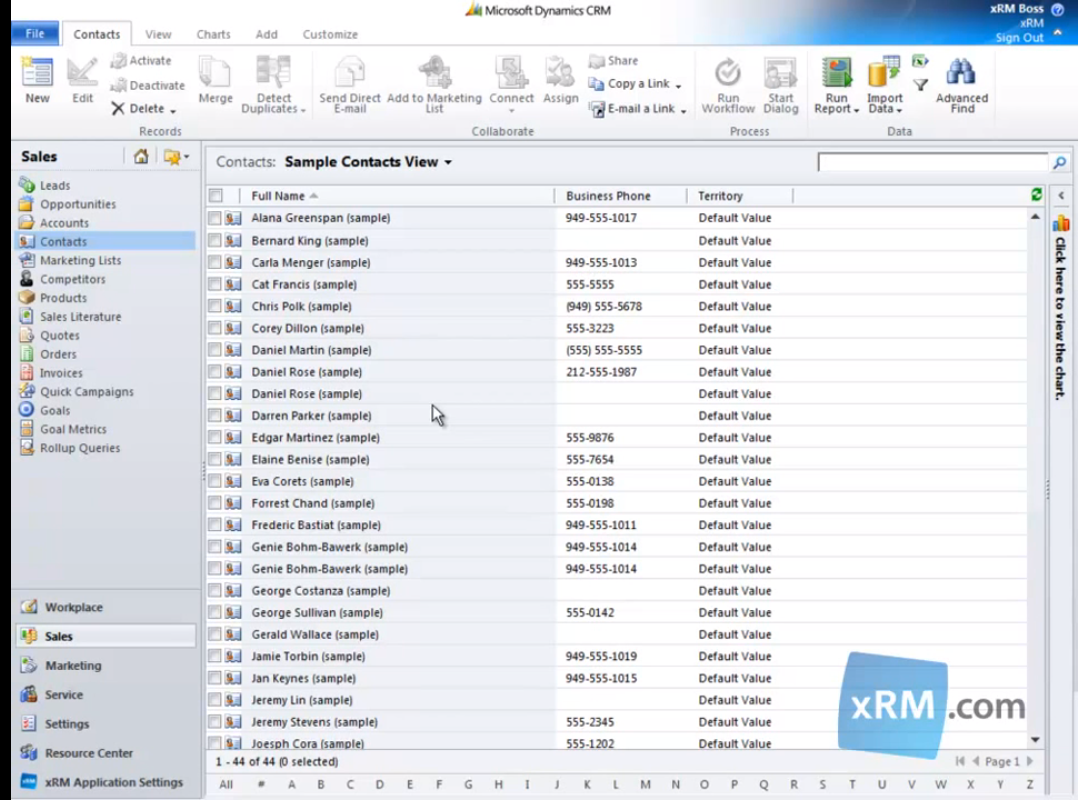Switch to the View ribbon tab
1078x800 pixels.
click(x=158, y=34)
